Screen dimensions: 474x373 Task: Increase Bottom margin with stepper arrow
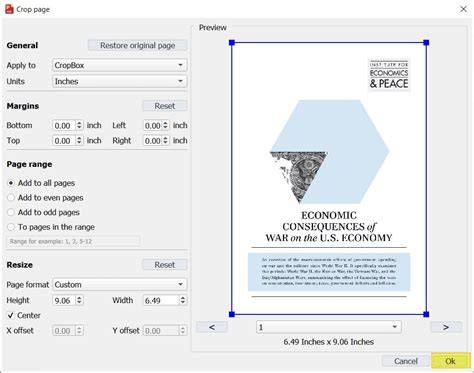79,123
